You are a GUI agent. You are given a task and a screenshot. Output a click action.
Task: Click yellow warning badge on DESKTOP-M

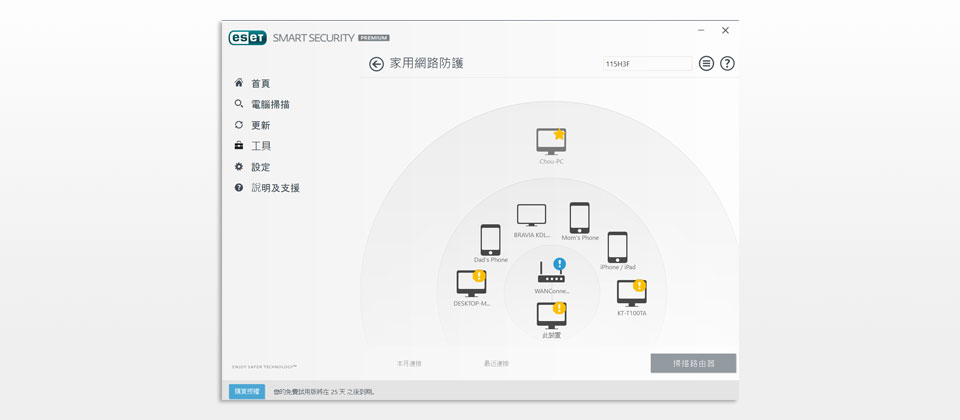coord(479,276)
